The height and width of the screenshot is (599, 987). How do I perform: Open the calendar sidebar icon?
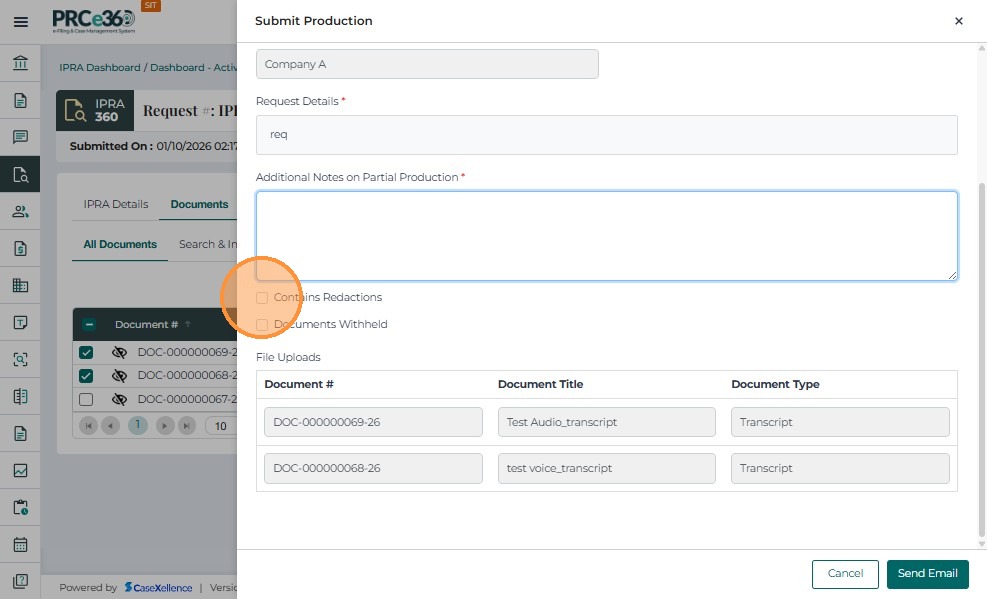point(20,545)
